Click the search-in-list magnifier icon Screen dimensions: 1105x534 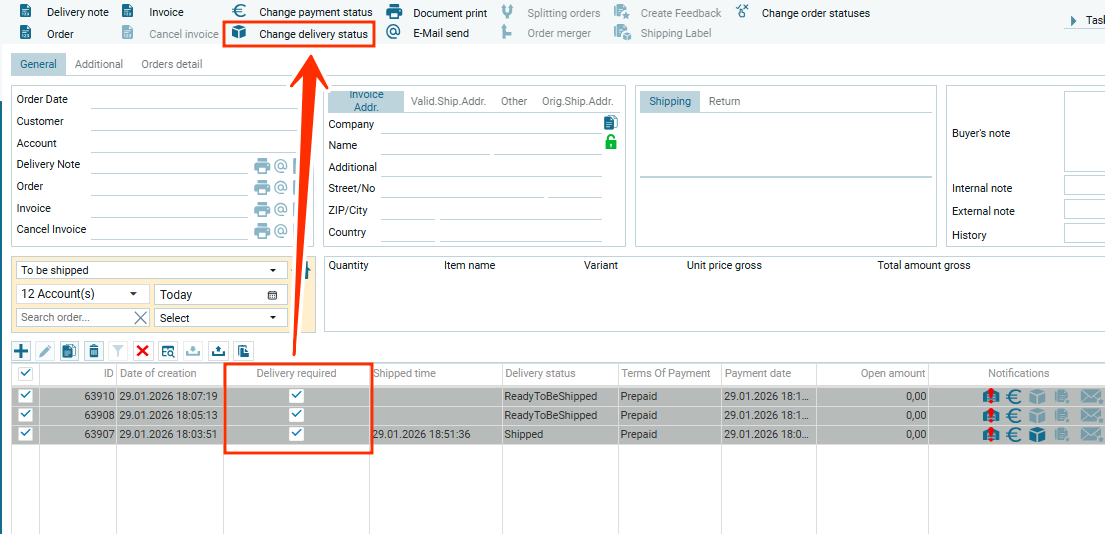coord(168,351)
